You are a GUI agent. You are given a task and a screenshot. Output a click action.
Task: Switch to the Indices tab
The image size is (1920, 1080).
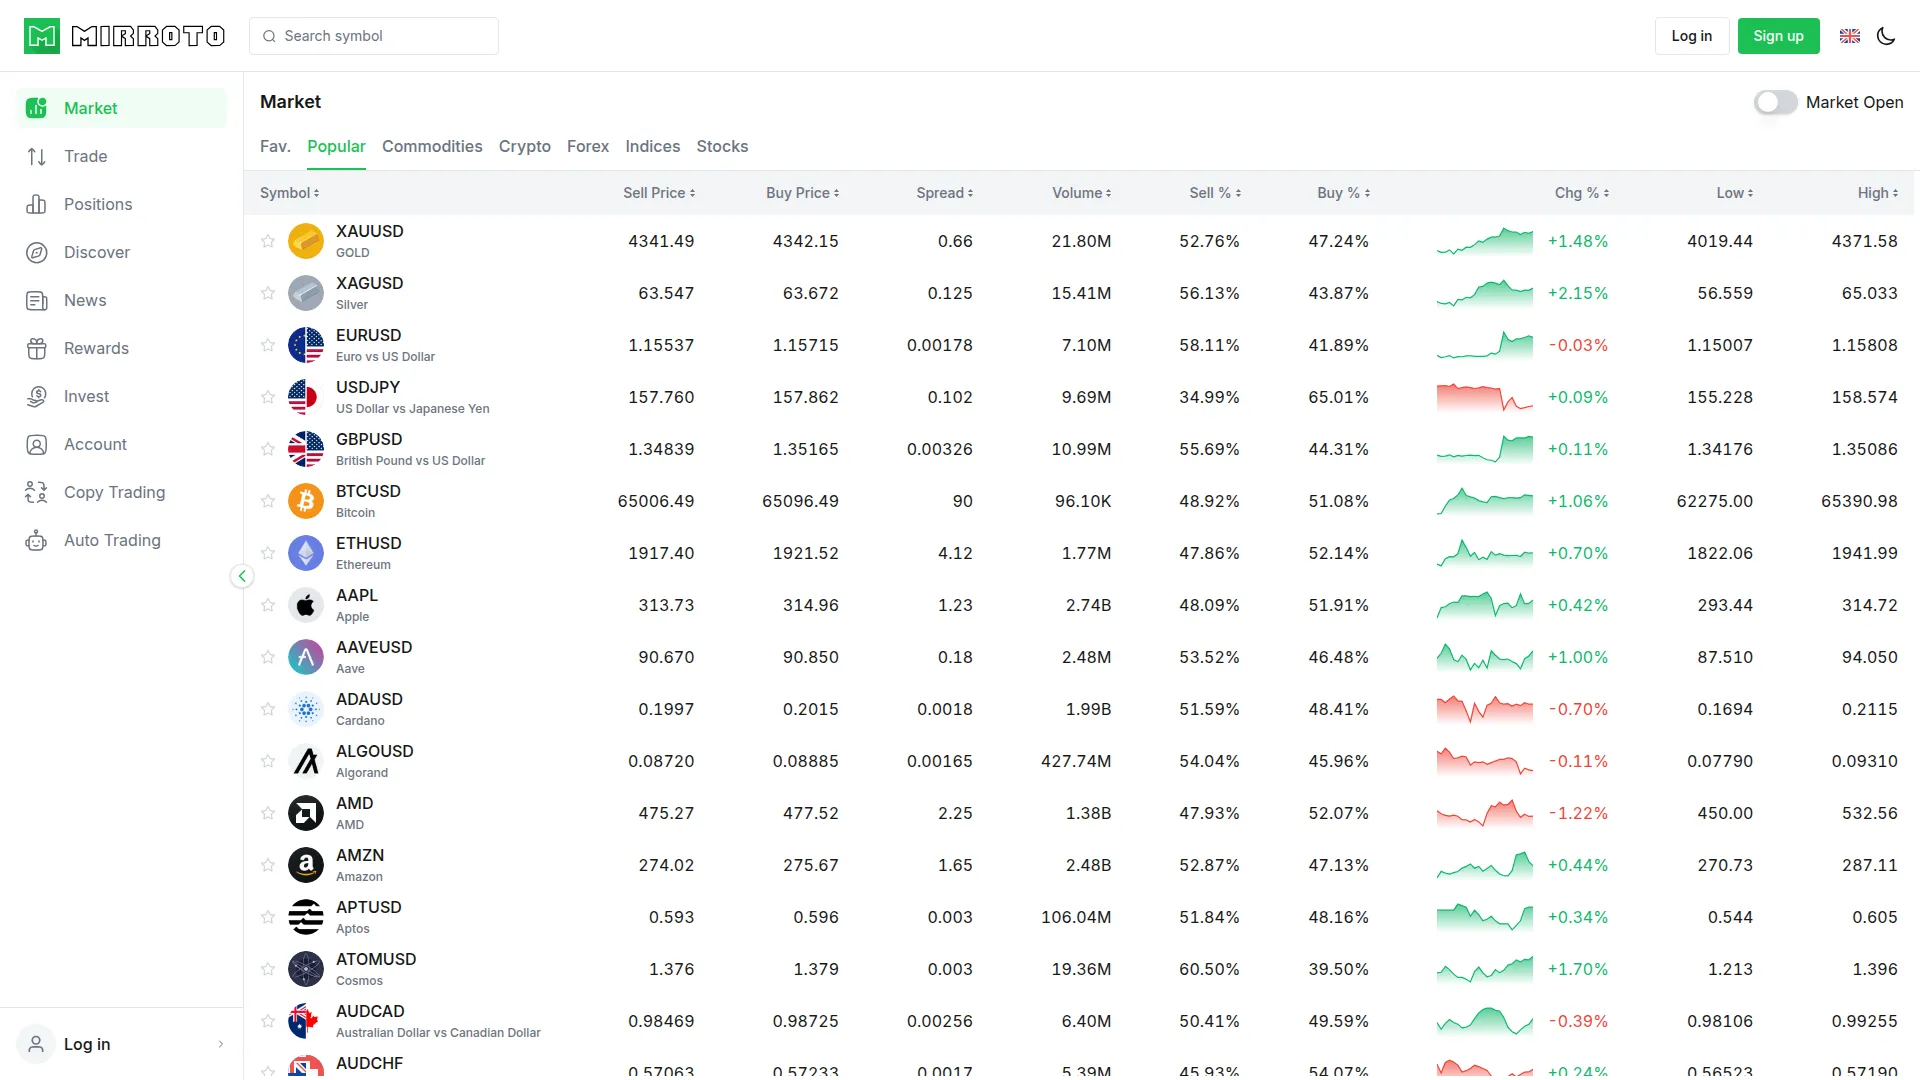[x=653, y=146]
